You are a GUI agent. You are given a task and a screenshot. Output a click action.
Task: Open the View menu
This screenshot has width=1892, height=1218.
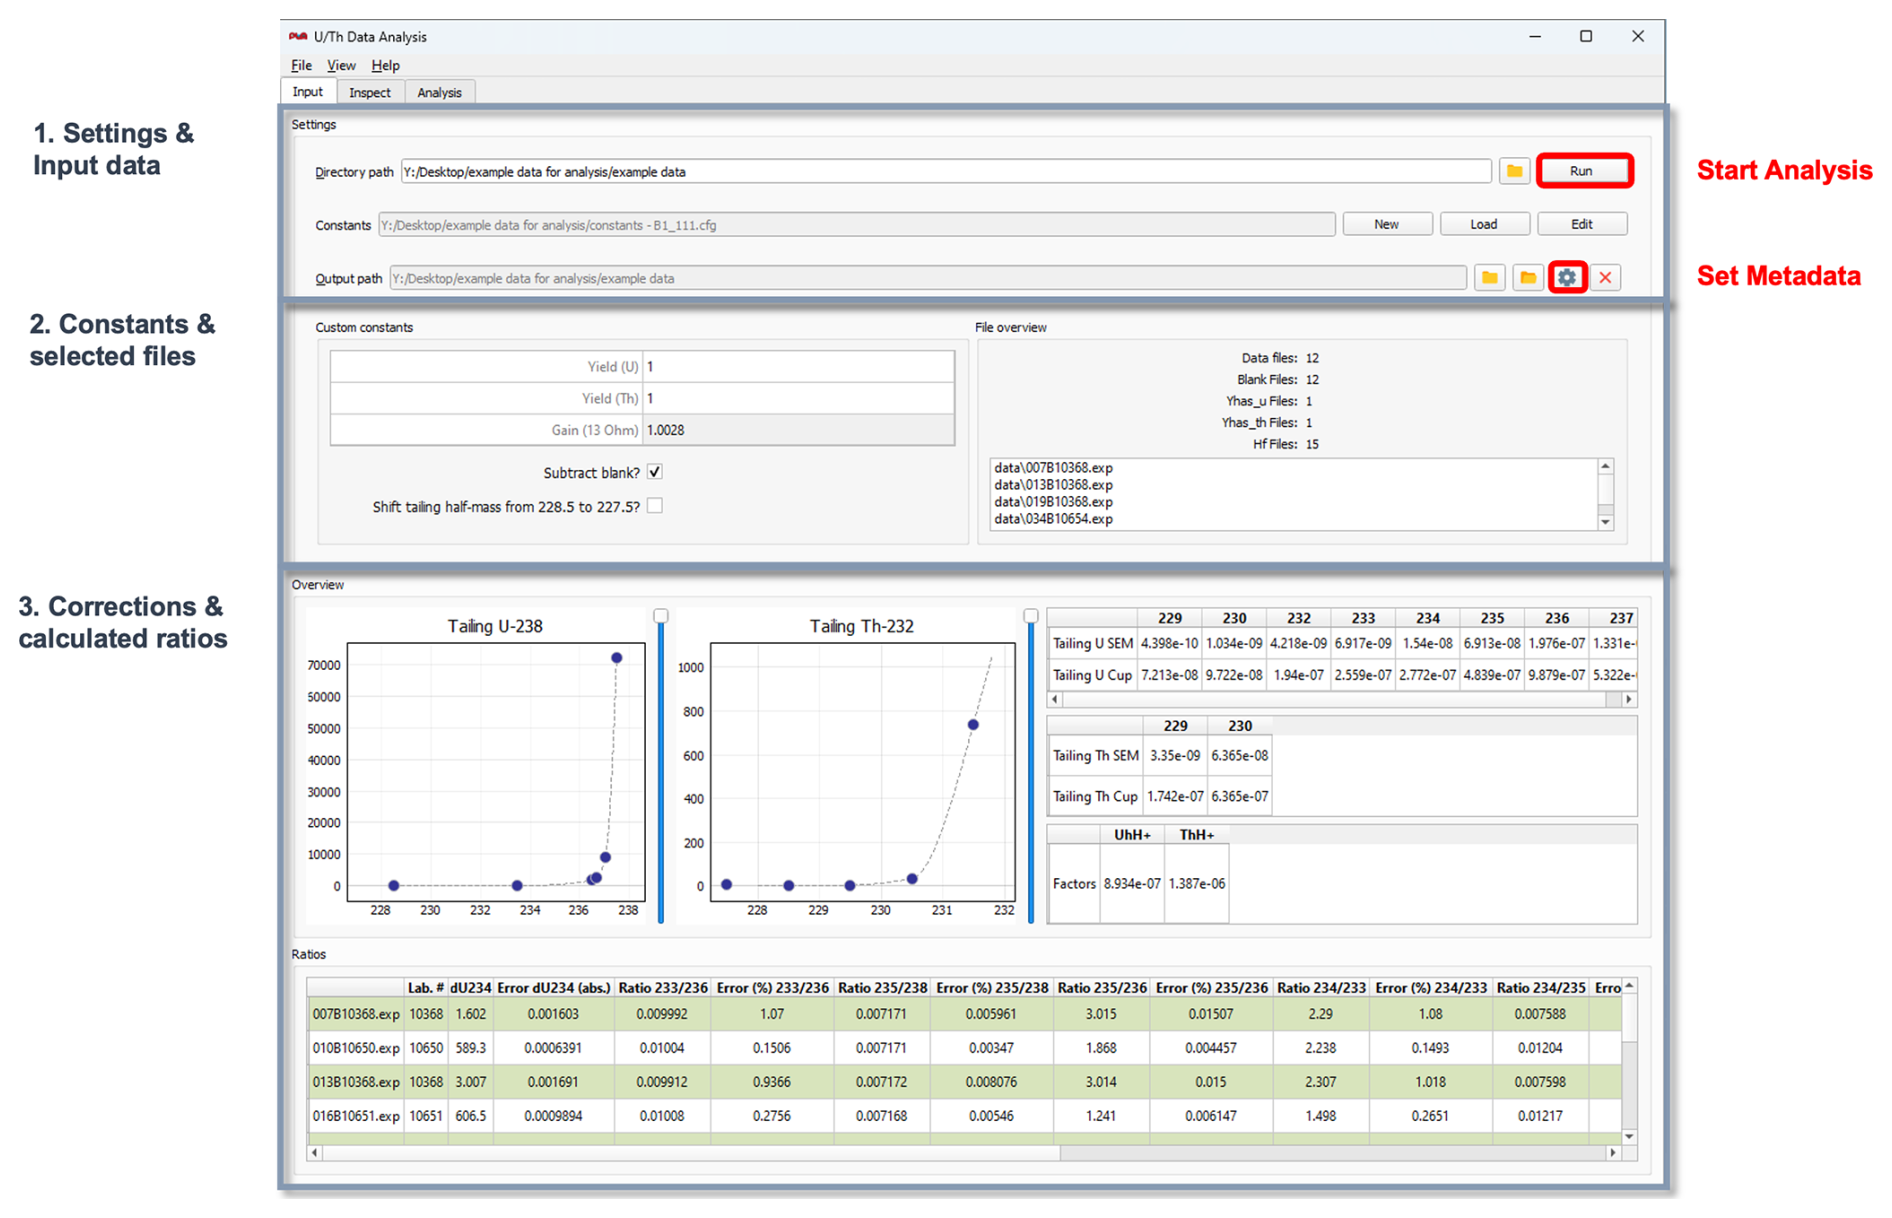click(341, 66)
